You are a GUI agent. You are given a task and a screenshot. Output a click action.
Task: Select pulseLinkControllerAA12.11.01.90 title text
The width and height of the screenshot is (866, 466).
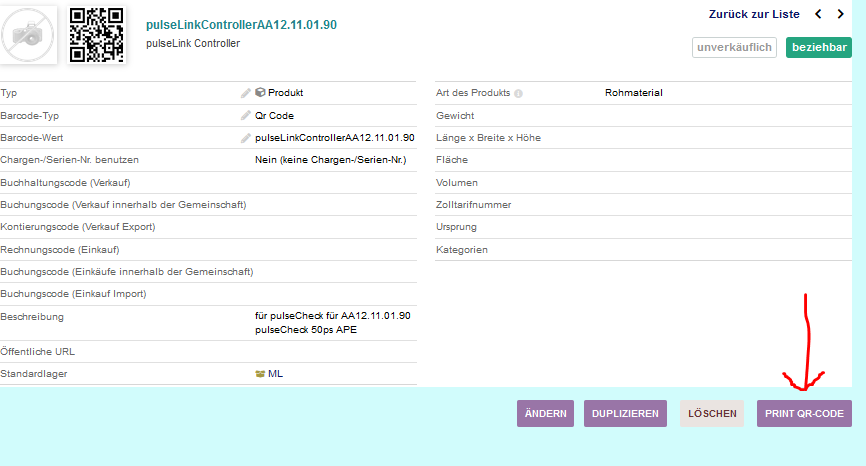pos(241,25)
